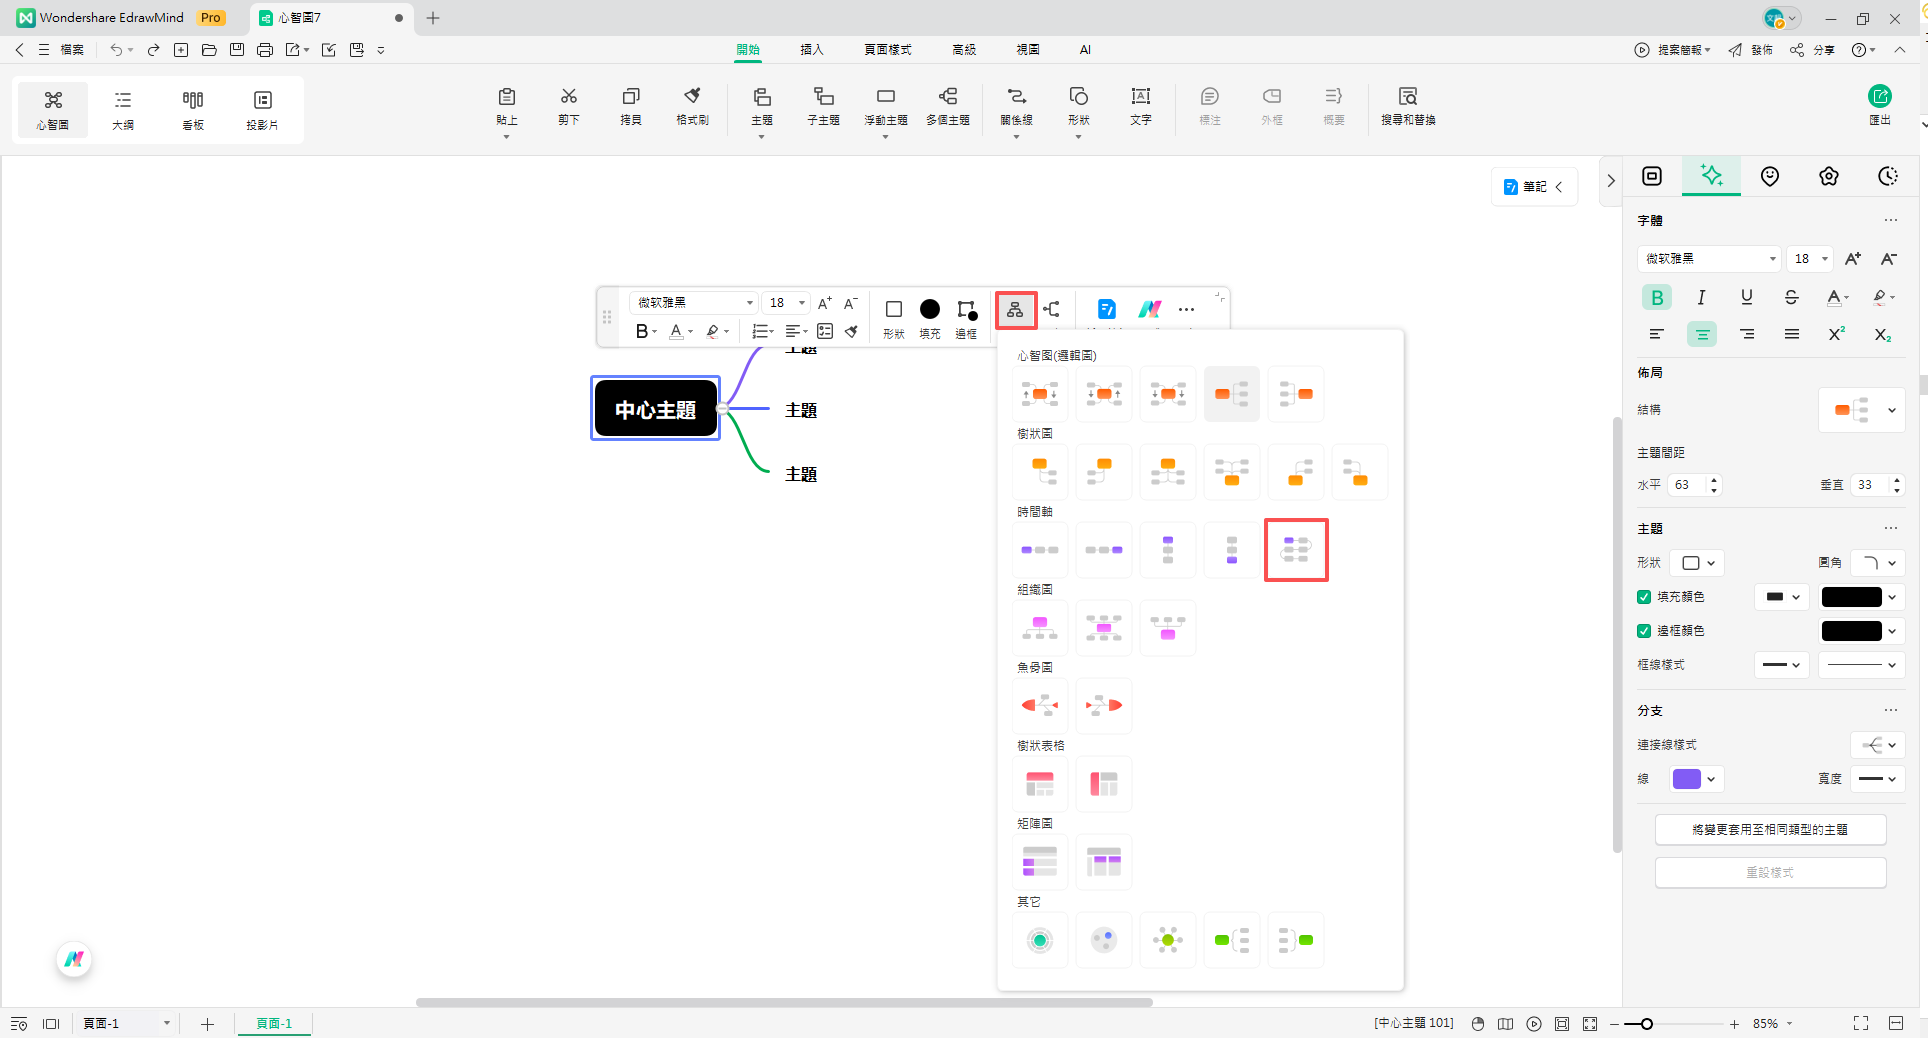1928x1038 pixels.
Task: Uncheck the fill color (填充顏色) checkbox
Action: point(1644,597)
